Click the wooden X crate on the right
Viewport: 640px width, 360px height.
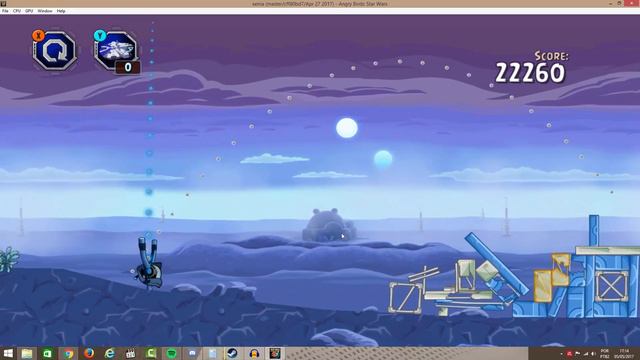[611, 286]
